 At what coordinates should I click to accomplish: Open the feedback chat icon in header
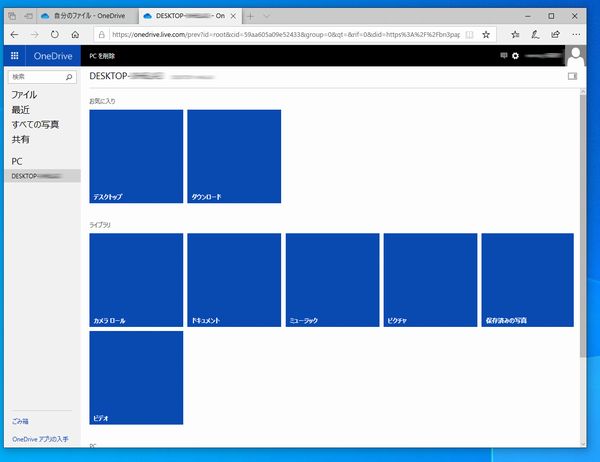[504, 56]
